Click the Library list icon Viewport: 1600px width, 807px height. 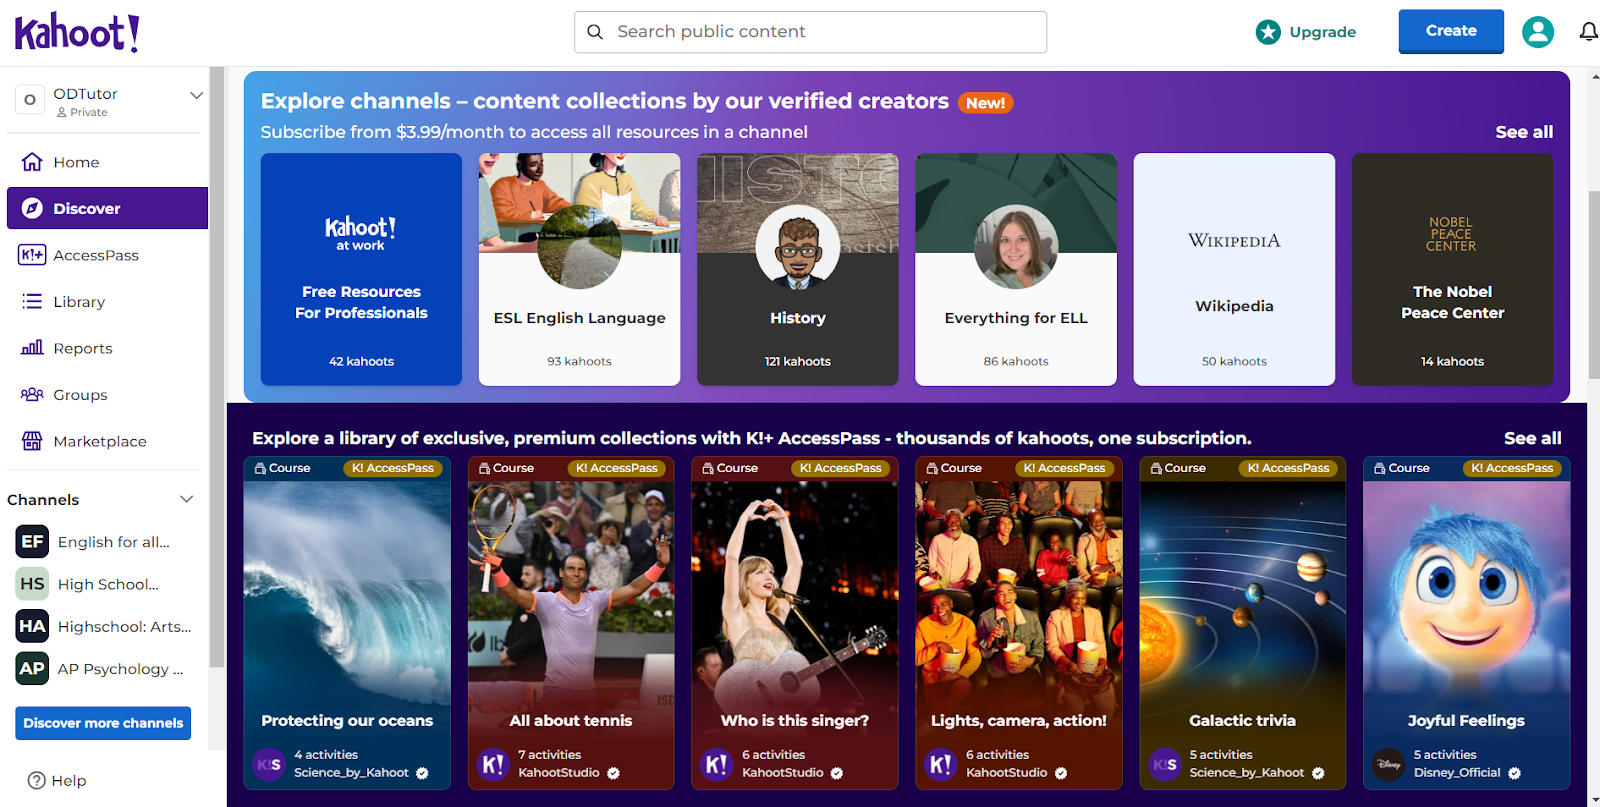pyautogui.click(x=32, y=301)
